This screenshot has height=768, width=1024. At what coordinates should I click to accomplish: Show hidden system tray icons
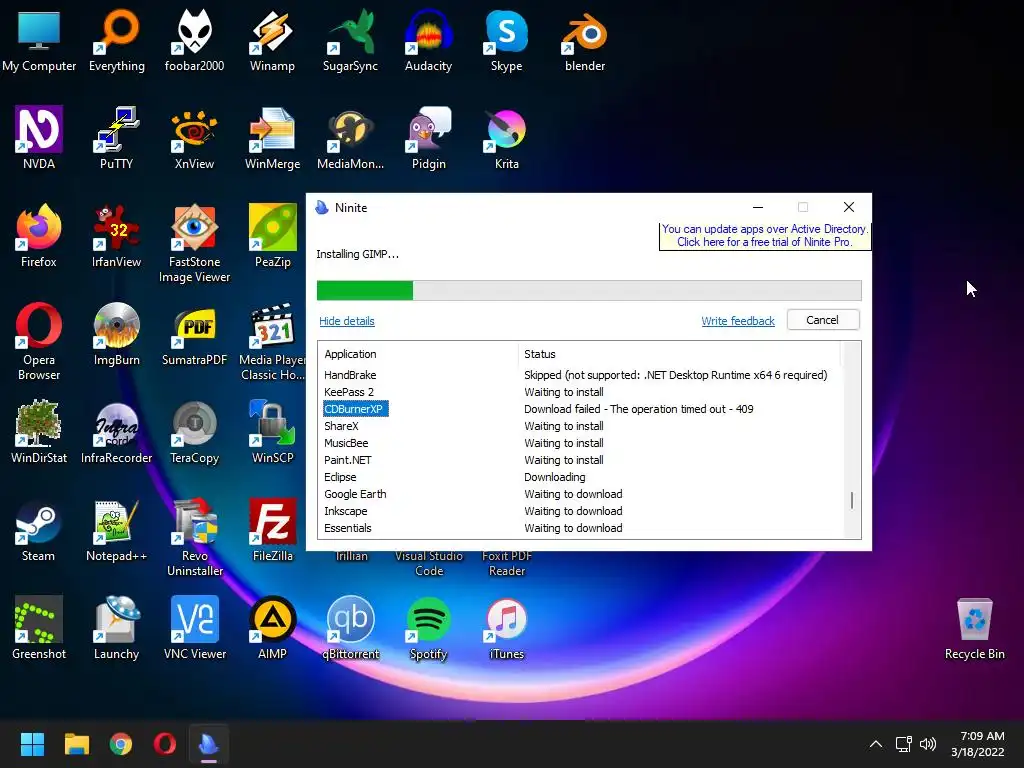click(876, 744)
